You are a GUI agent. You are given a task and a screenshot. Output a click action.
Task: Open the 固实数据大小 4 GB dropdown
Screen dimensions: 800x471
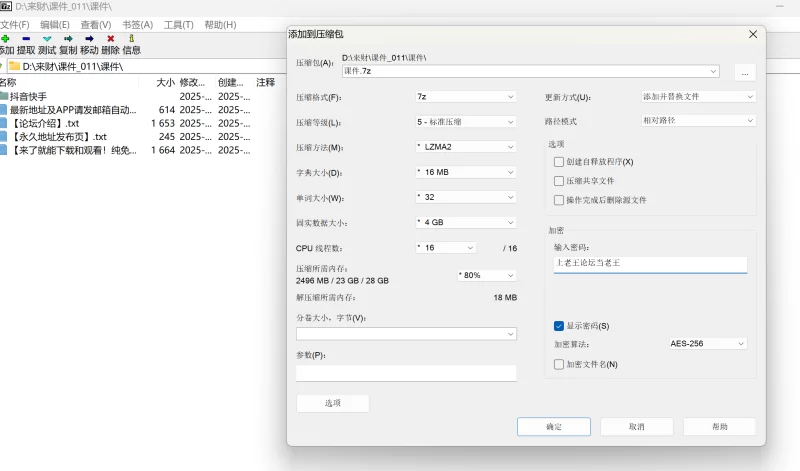point(466,222)
